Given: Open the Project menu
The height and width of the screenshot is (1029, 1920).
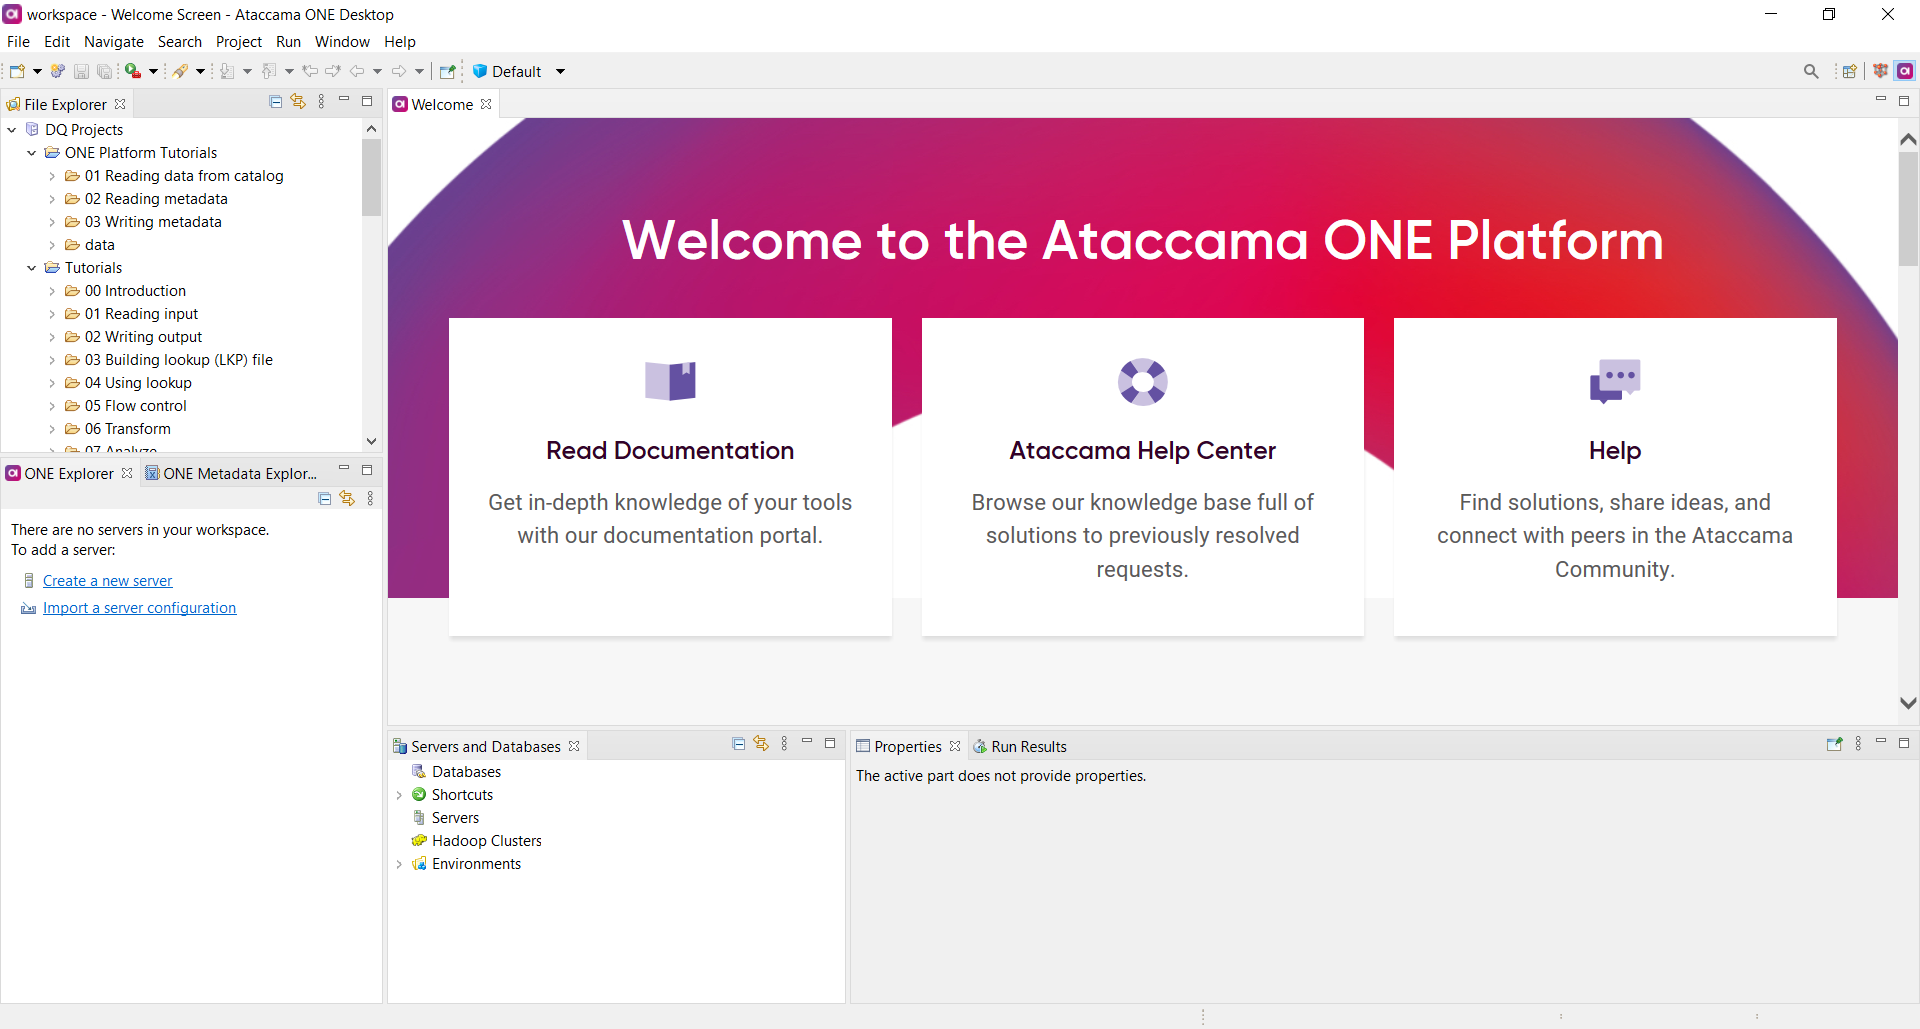Looking at the screenshot, I should tap(238, 42).
